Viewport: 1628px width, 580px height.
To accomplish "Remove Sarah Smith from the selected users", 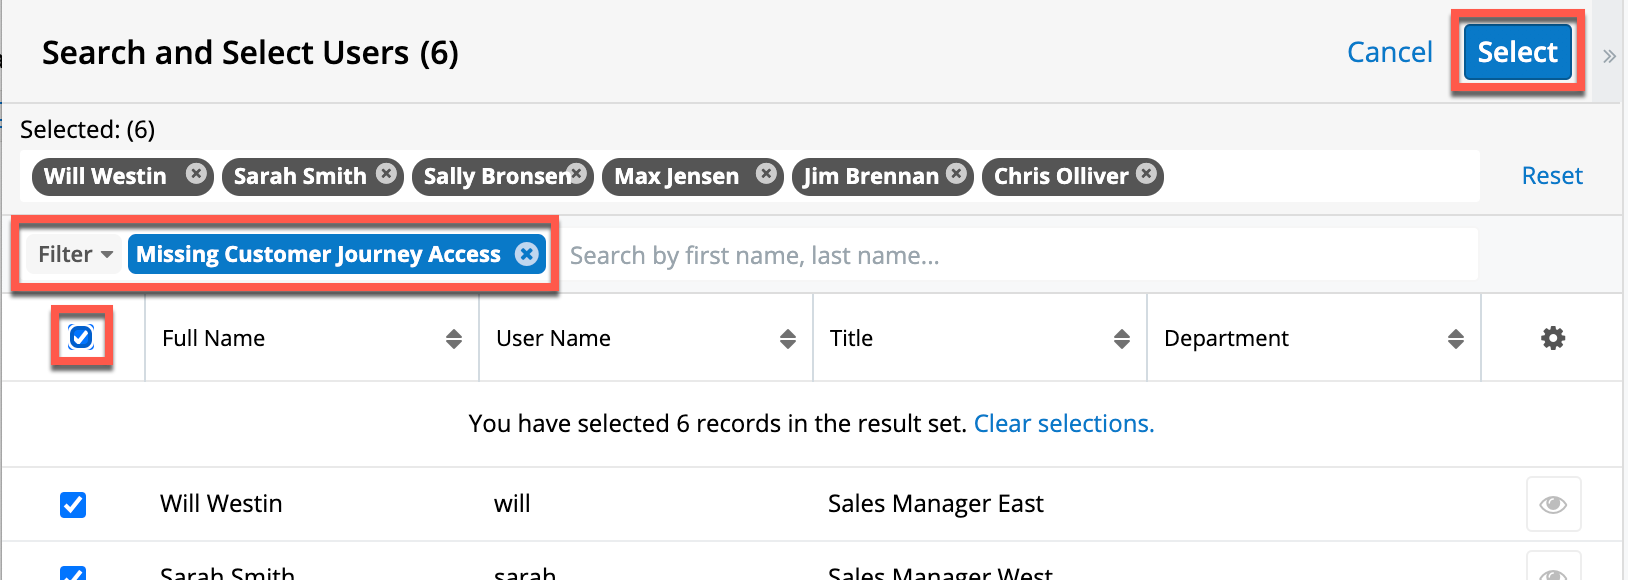I will [x=386, y=175].
